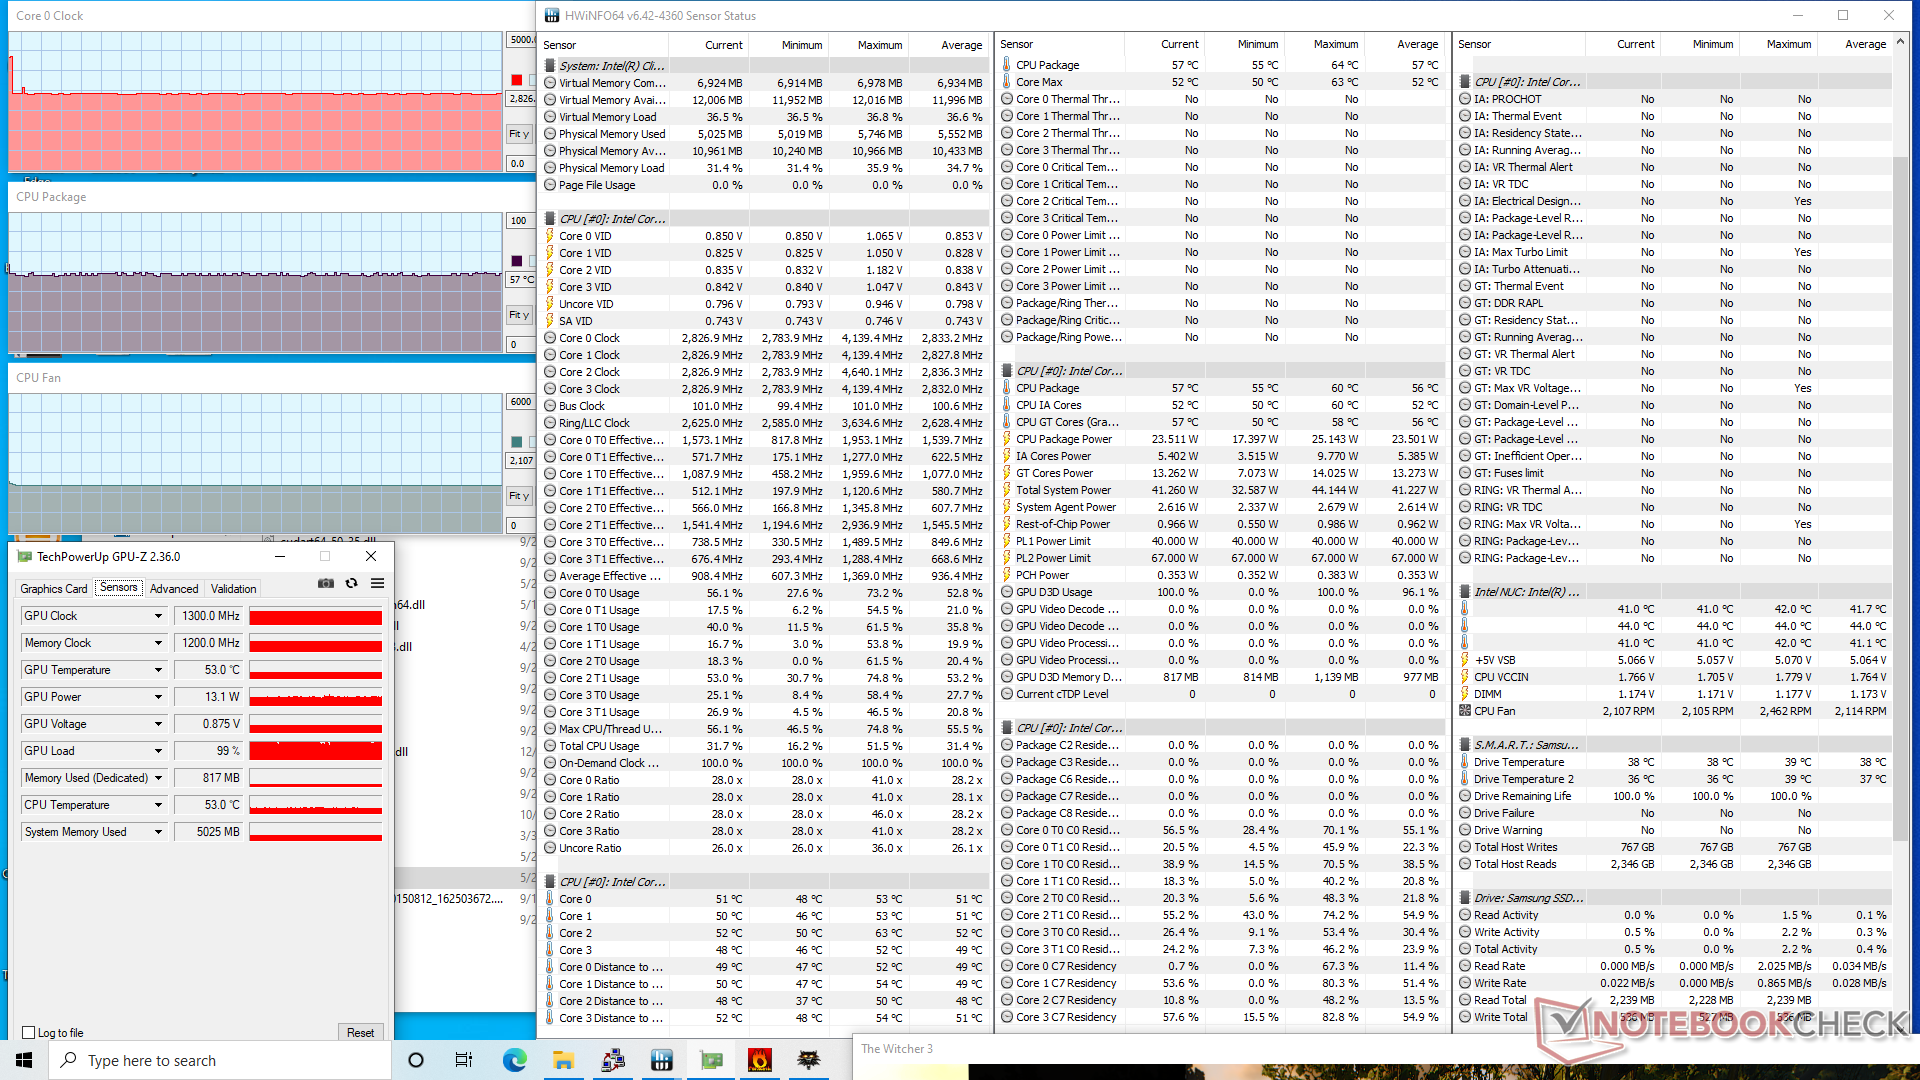The image size is (1920, 1080).
Task: Click HWiNFO64 title bar app icon
Action: click(552, 15)
